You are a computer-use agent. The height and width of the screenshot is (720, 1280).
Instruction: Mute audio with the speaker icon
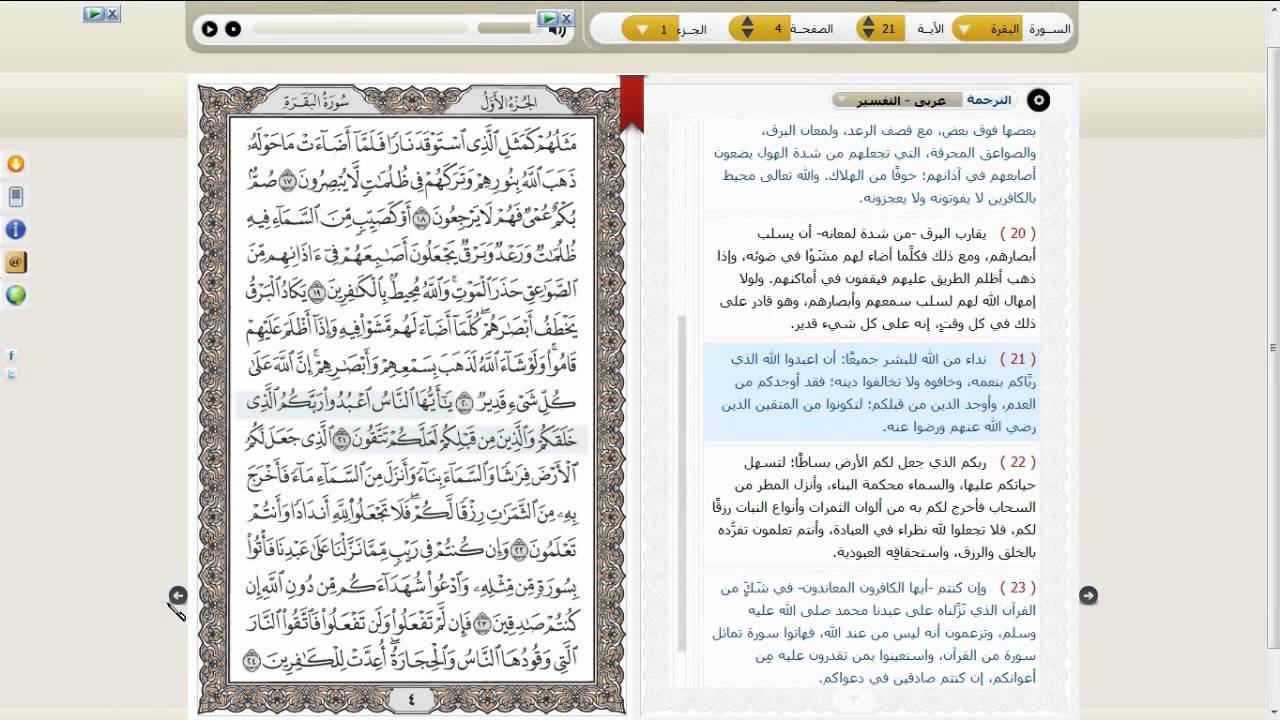pos(557,30)
